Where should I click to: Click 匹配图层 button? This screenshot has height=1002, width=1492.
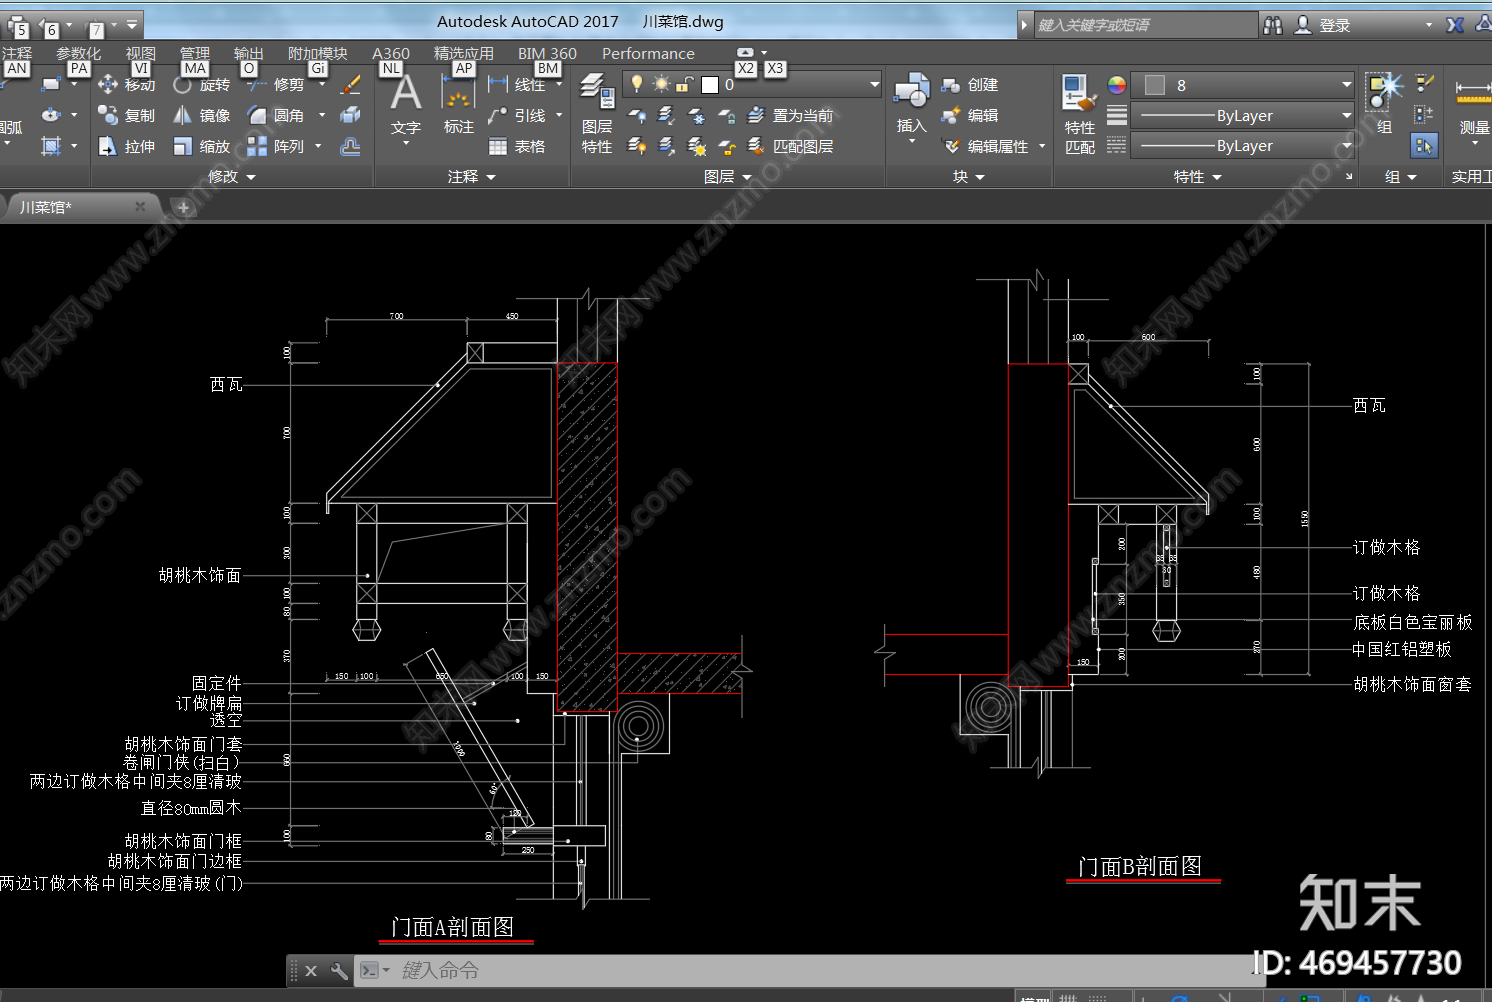coord(790,147)
